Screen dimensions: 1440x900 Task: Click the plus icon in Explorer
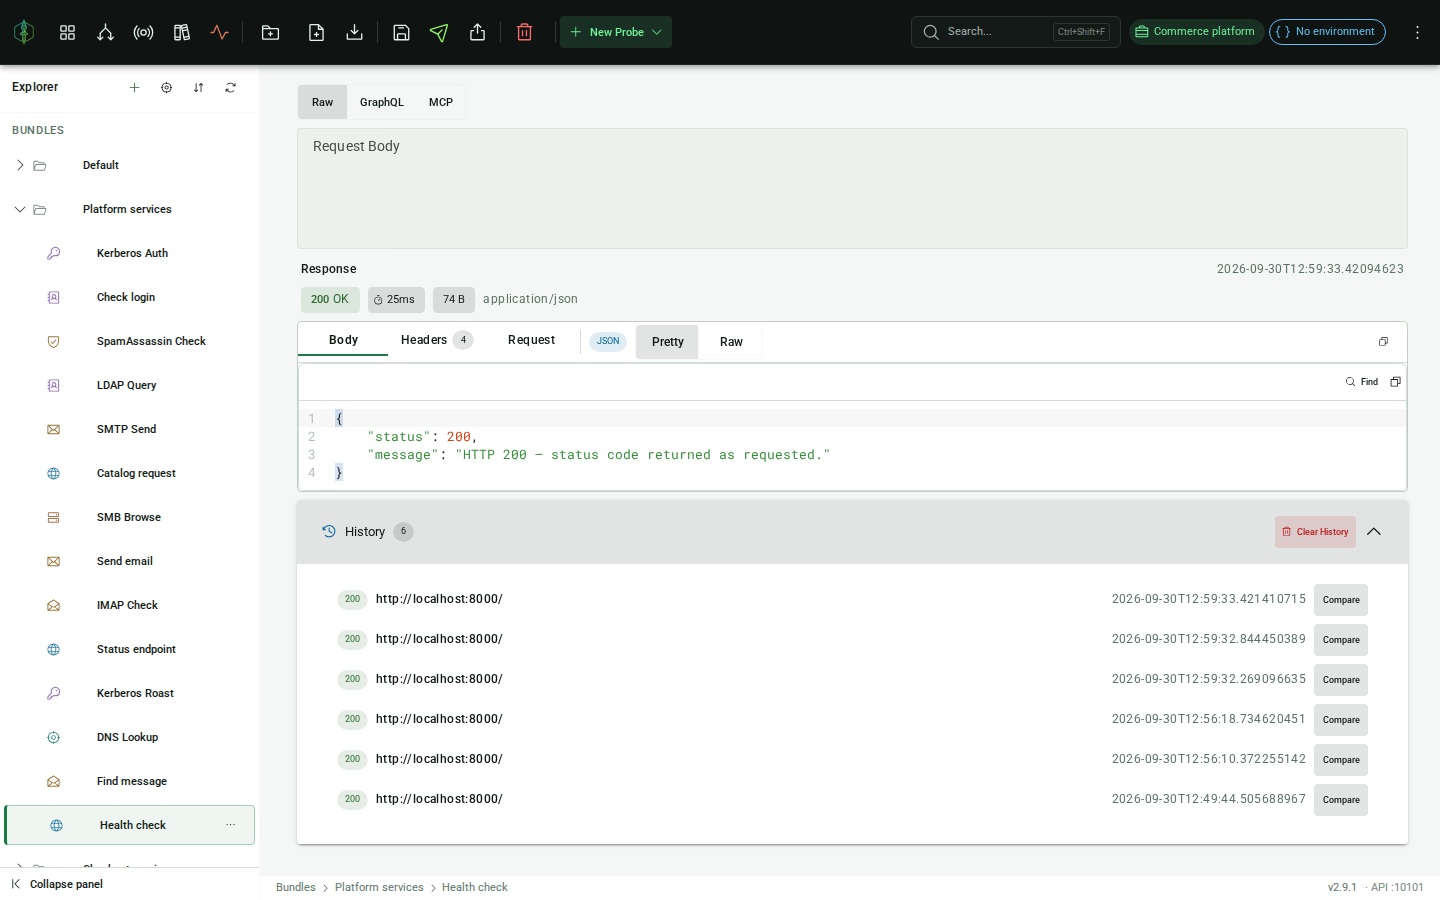(x=134, y=88)
